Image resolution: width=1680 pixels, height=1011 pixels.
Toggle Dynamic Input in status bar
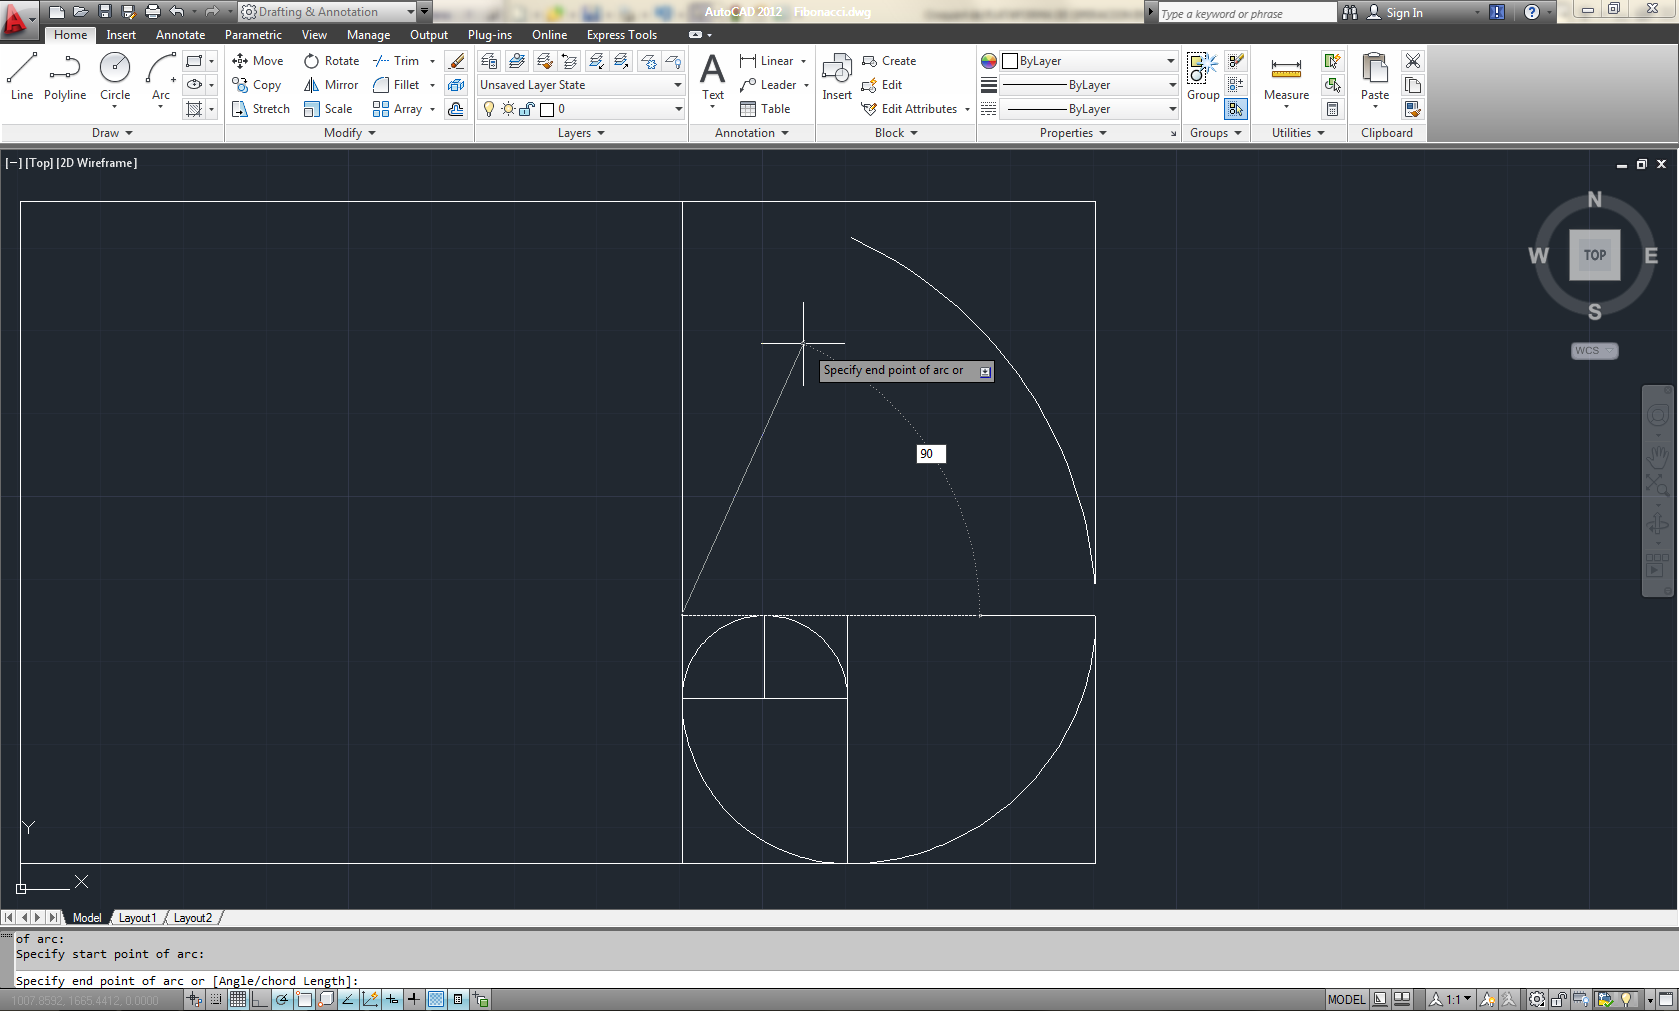point(392,999)
